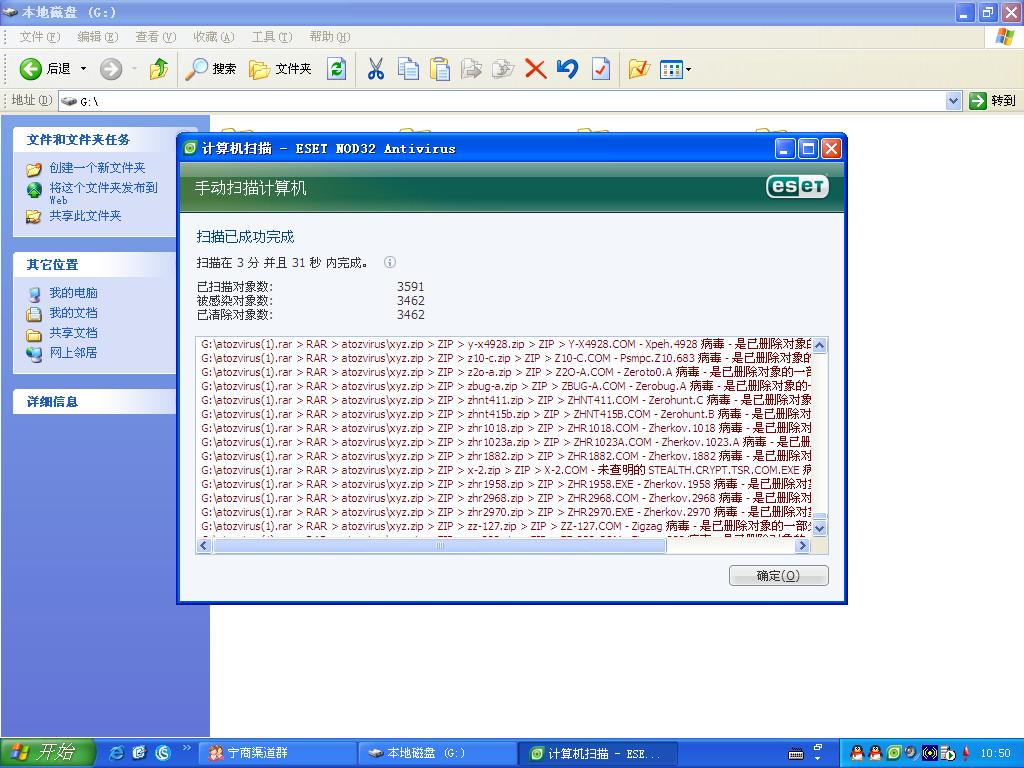Open 我的文档 in Other Places
This screenshot has width=1024, height=768.
[73, 313]
